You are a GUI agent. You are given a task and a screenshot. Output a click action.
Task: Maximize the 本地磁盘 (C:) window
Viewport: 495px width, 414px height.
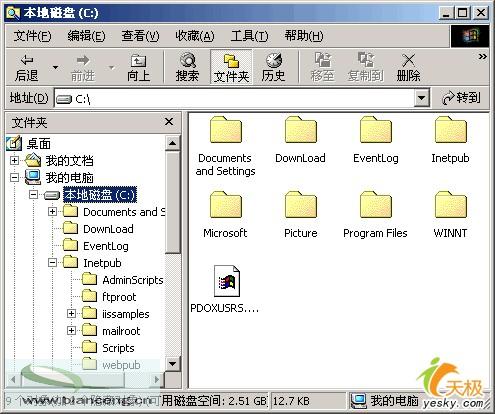(463, 13)
